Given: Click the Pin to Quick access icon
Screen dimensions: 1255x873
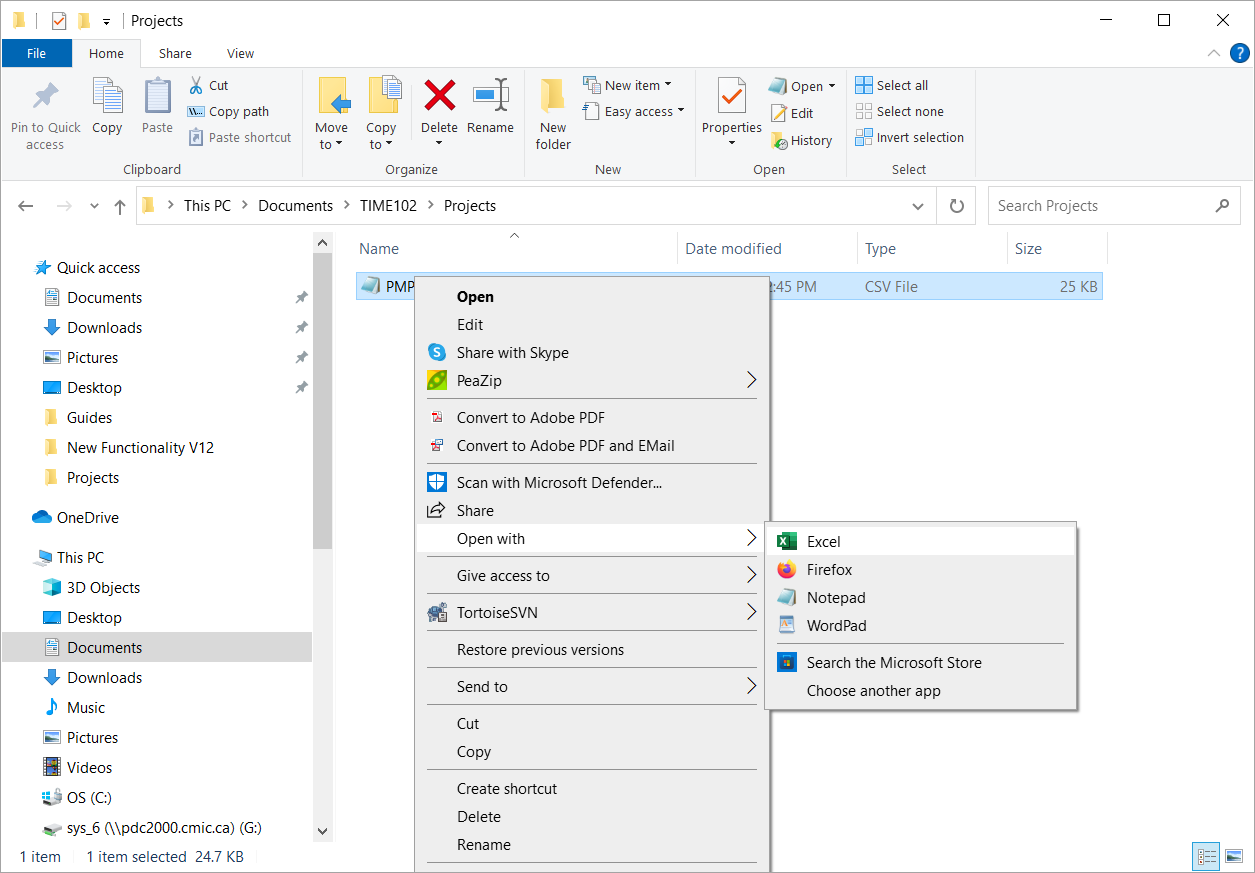Looking at the screenshot, I should (44, 108).
